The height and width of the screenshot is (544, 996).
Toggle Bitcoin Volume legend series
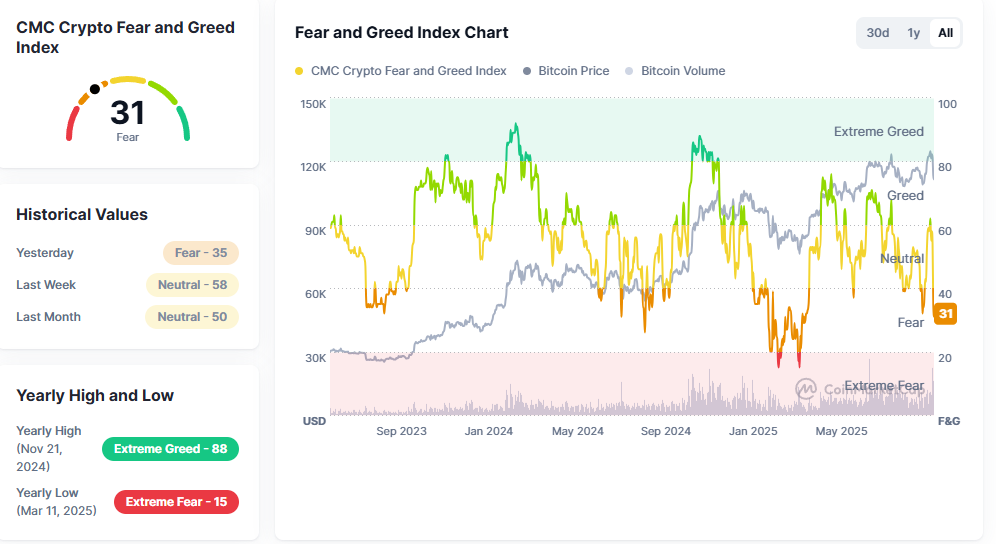[x=683, y=71]
